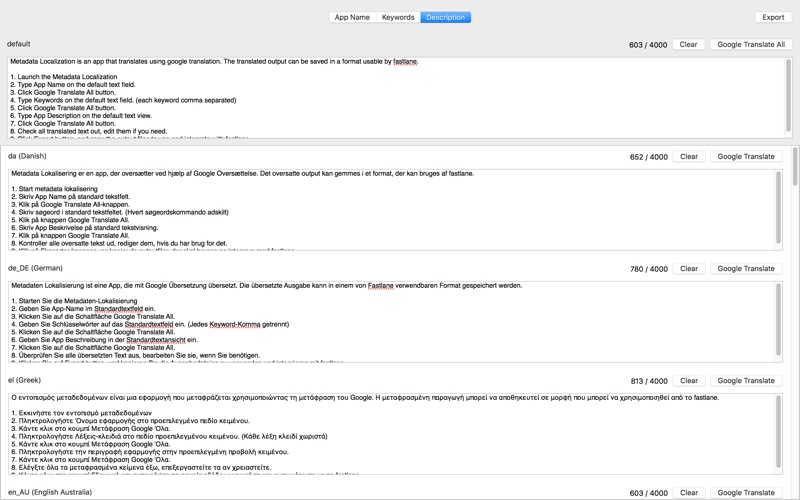Select the Description tab

(445, 17)
